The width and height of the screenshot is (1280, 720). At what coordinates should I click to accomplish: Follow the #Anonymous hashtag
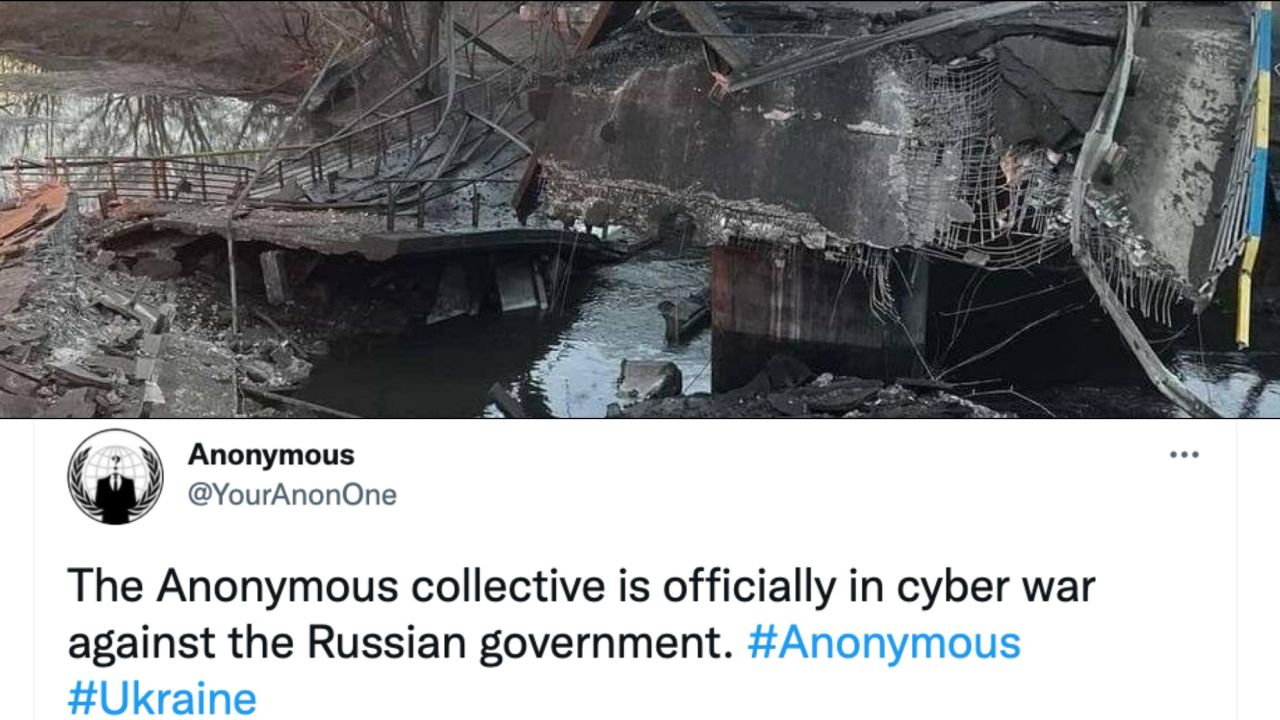[884, 643]
